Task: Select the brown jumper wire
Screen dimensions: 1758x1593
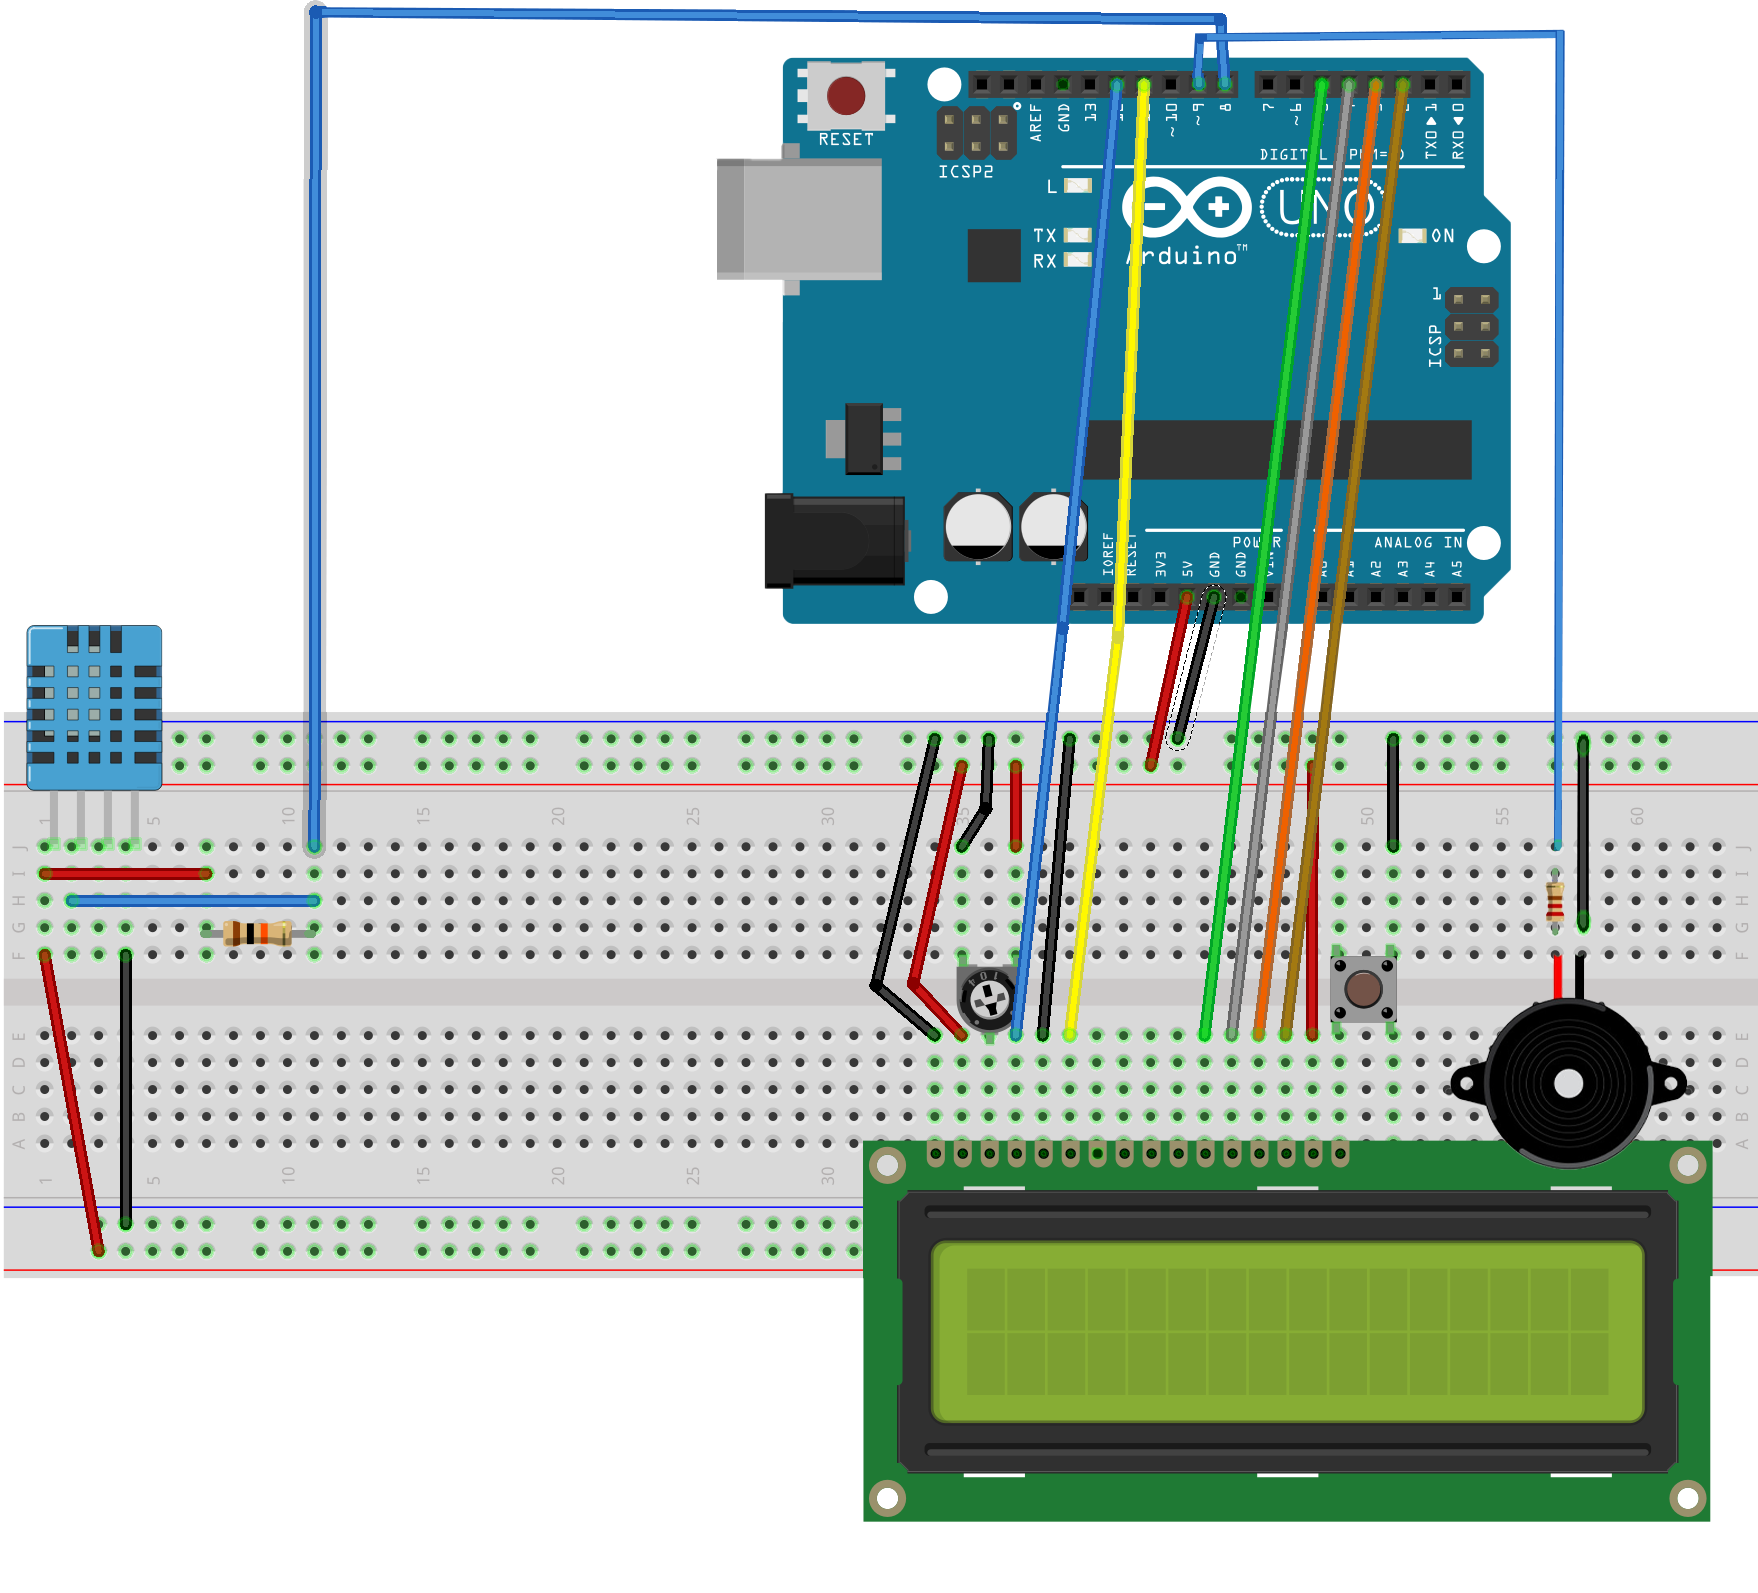Action: click(1345, 560)
